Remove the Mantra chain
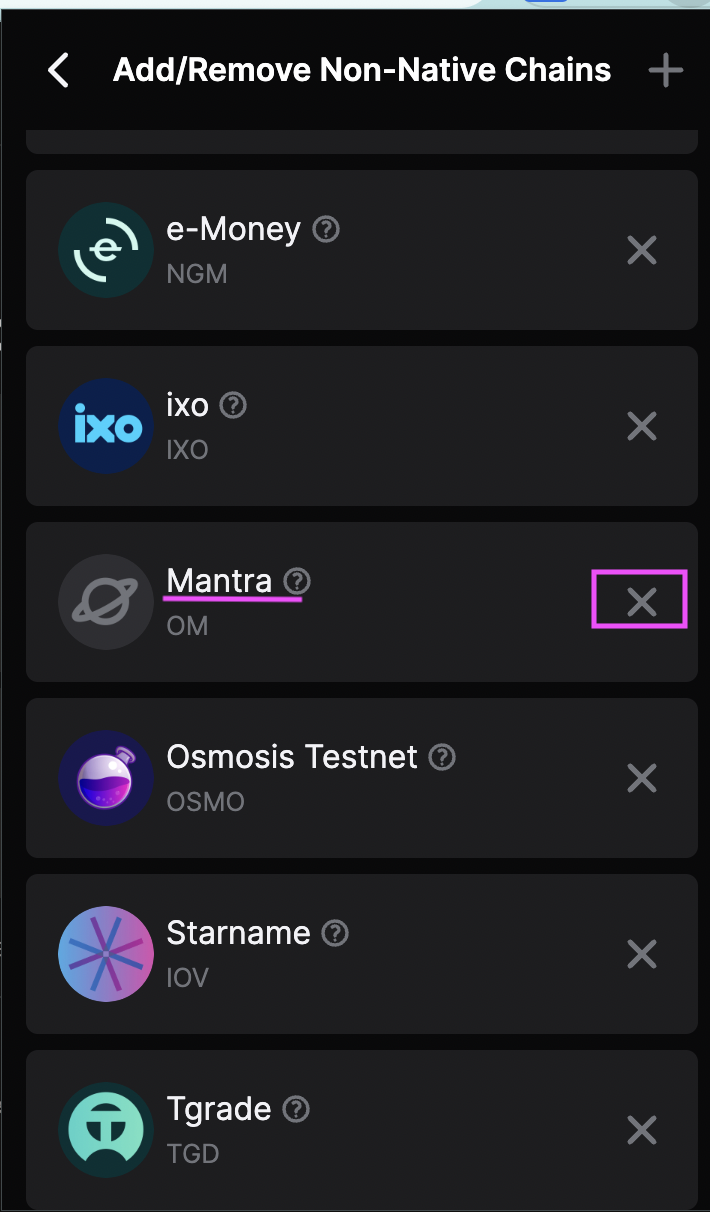The height and width of the screenshot is (1212, 710). [641, 601]
